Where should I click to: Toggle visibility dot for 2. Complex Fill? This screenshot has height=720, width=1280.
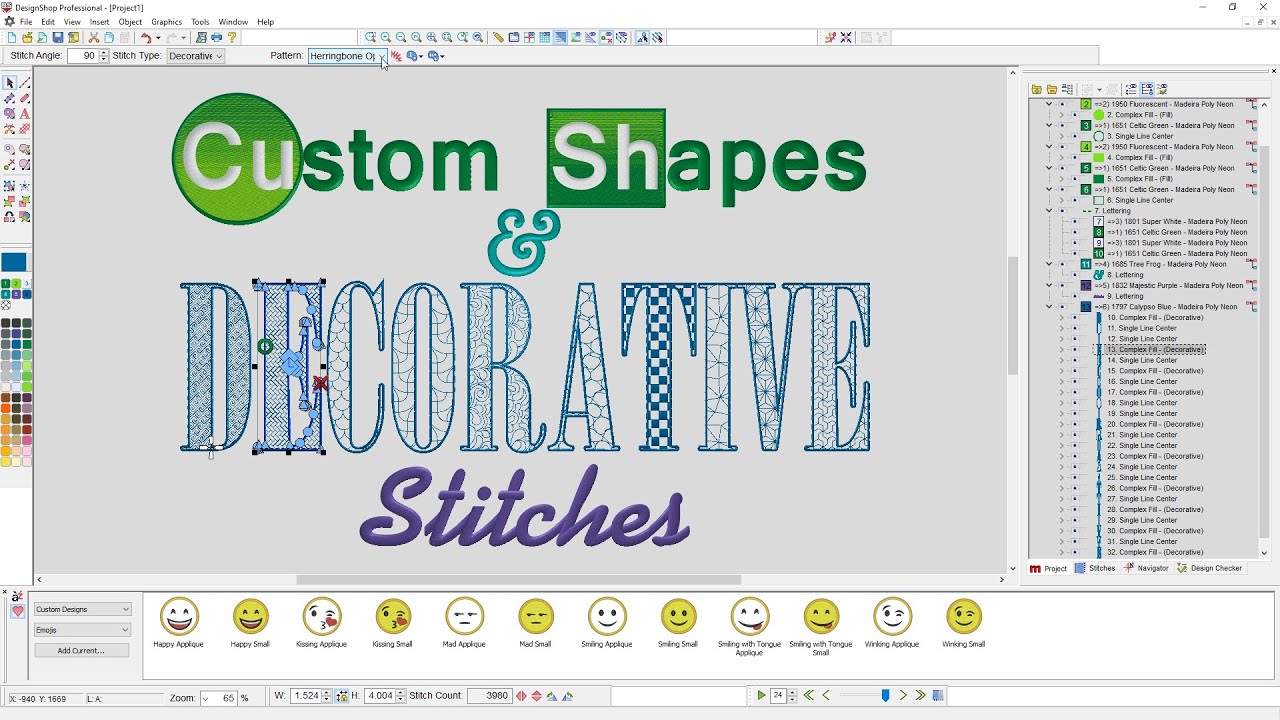pyautogui.click(x=1075, y=115)
